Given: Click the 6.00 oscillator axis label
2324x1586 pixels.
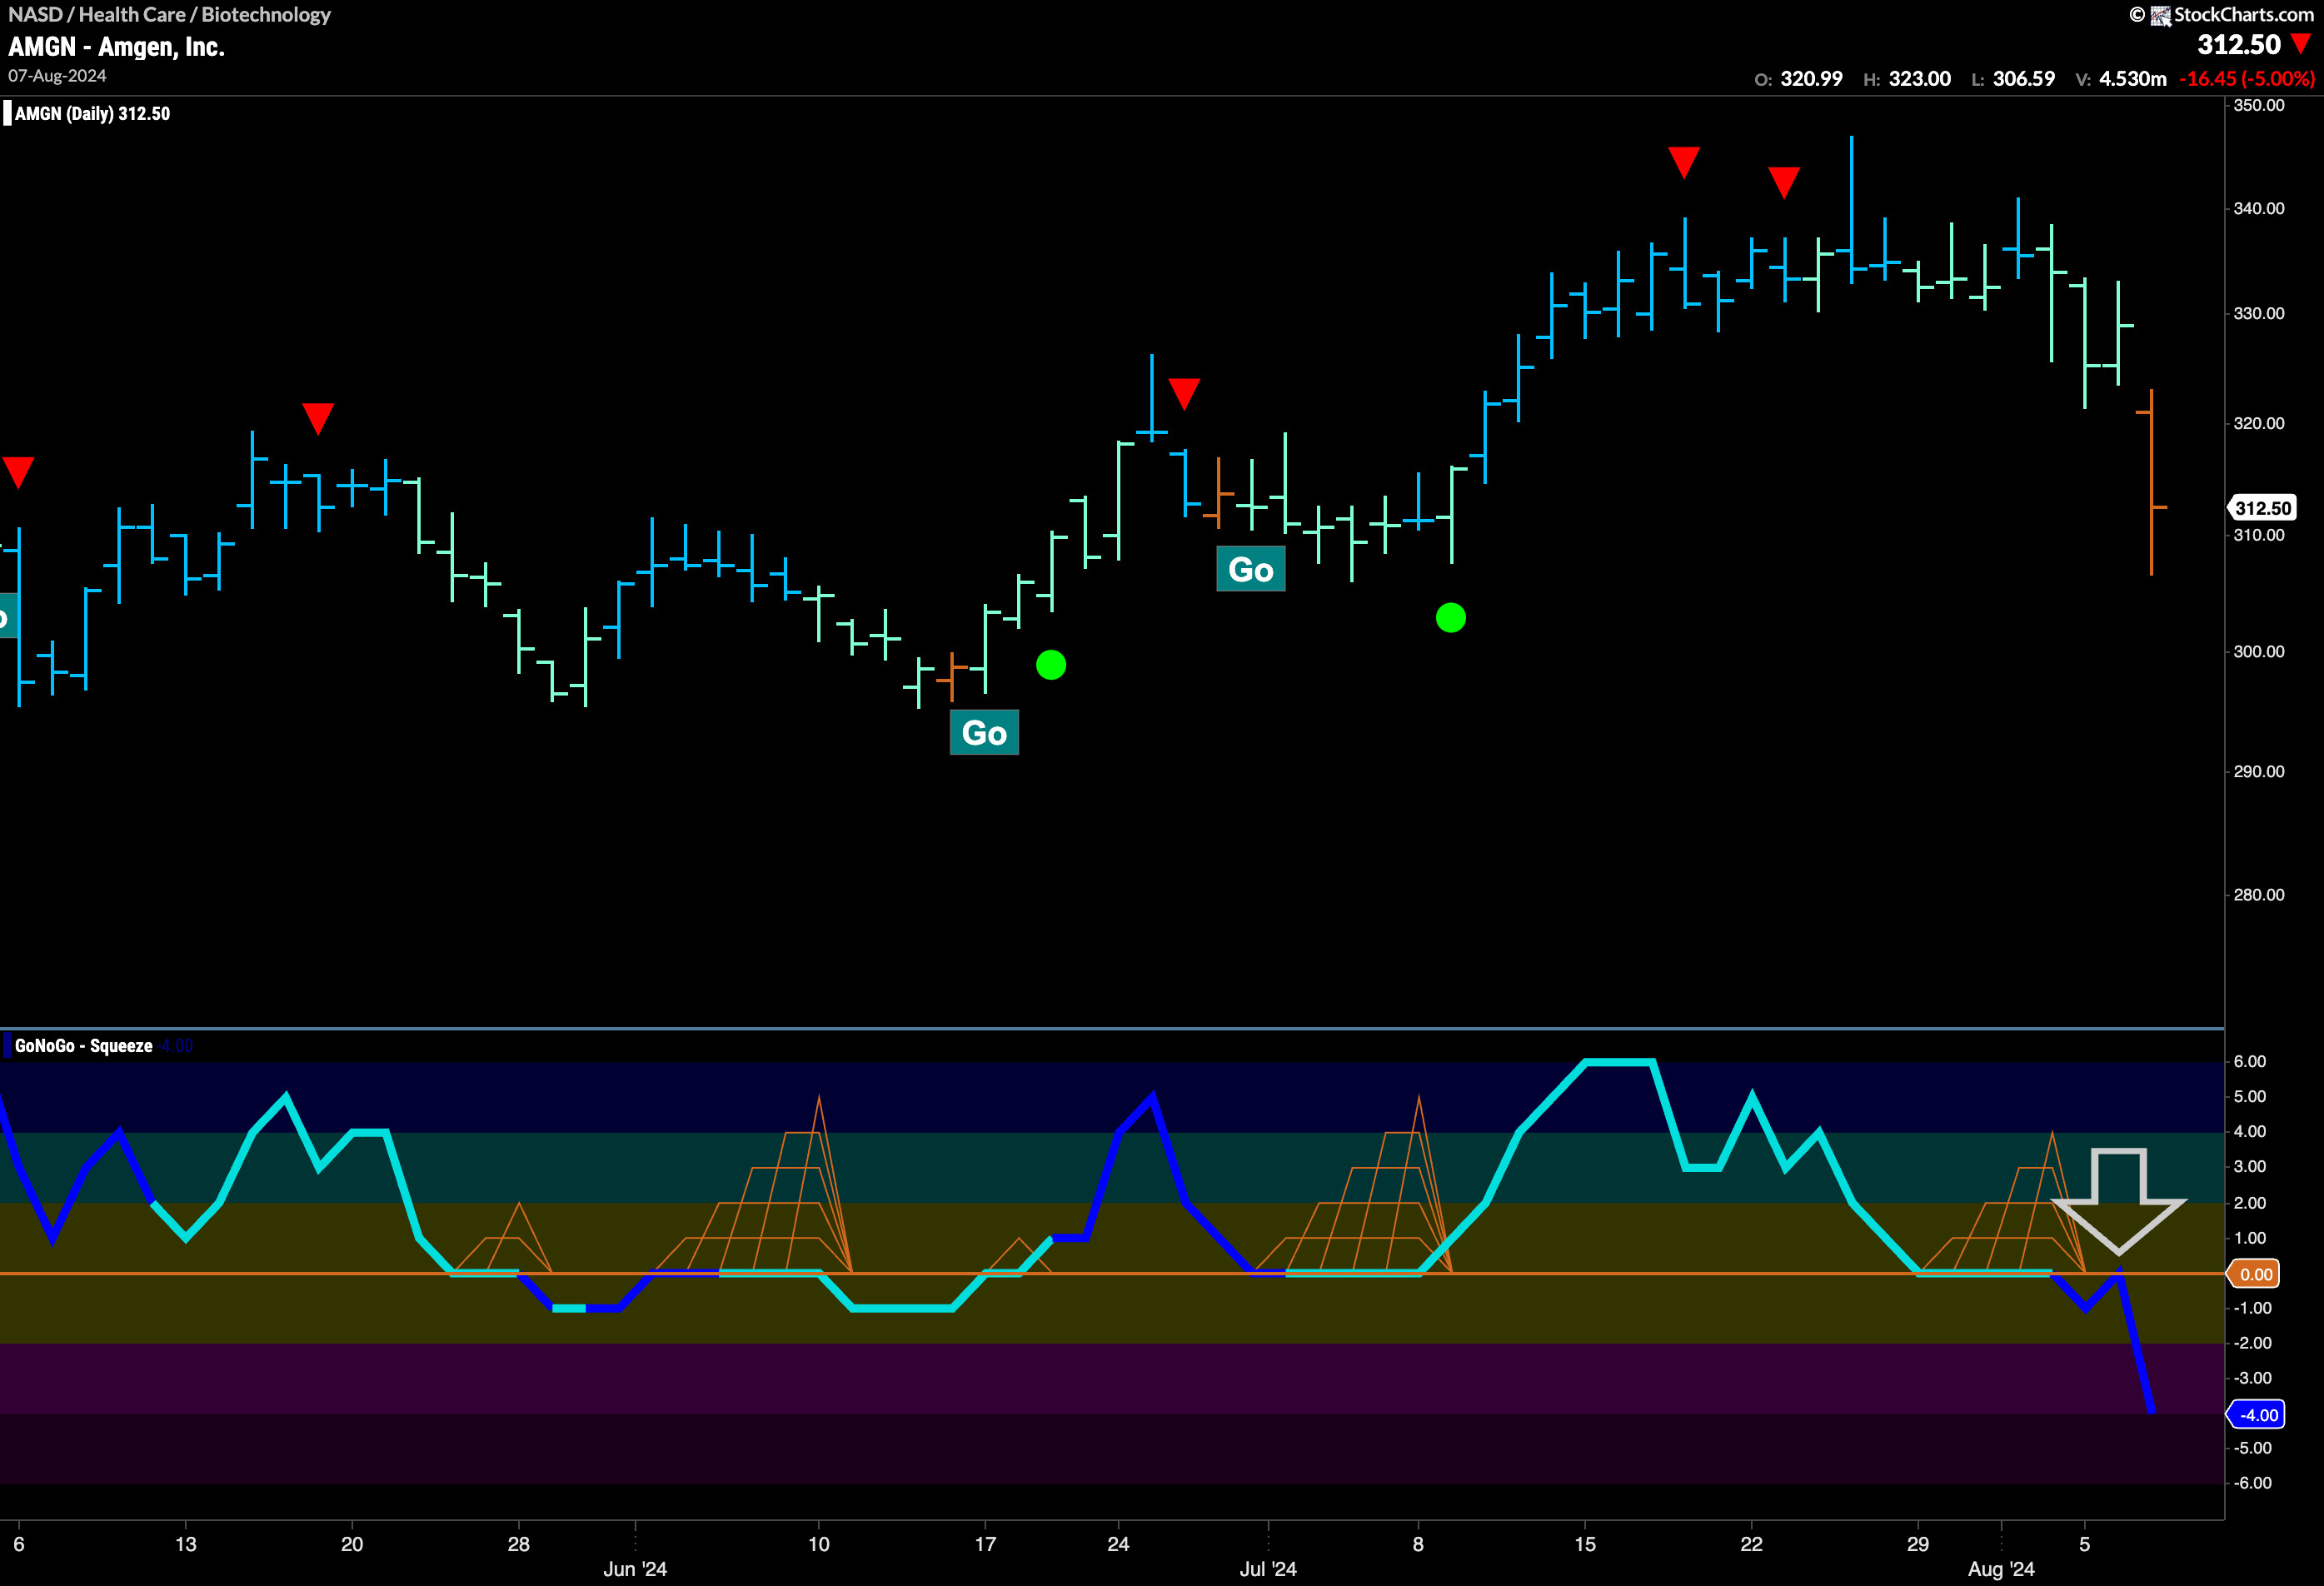Looking at the screenshot, I should (2250, 1062).
